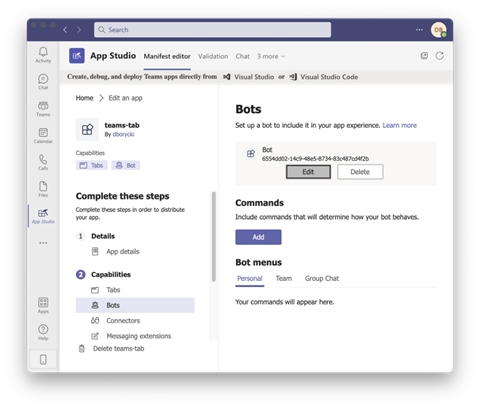Click the Messaging extensions pencil icon
This screenshot has height=408, width=480.
pyautogui.click(x=95, y=336)
